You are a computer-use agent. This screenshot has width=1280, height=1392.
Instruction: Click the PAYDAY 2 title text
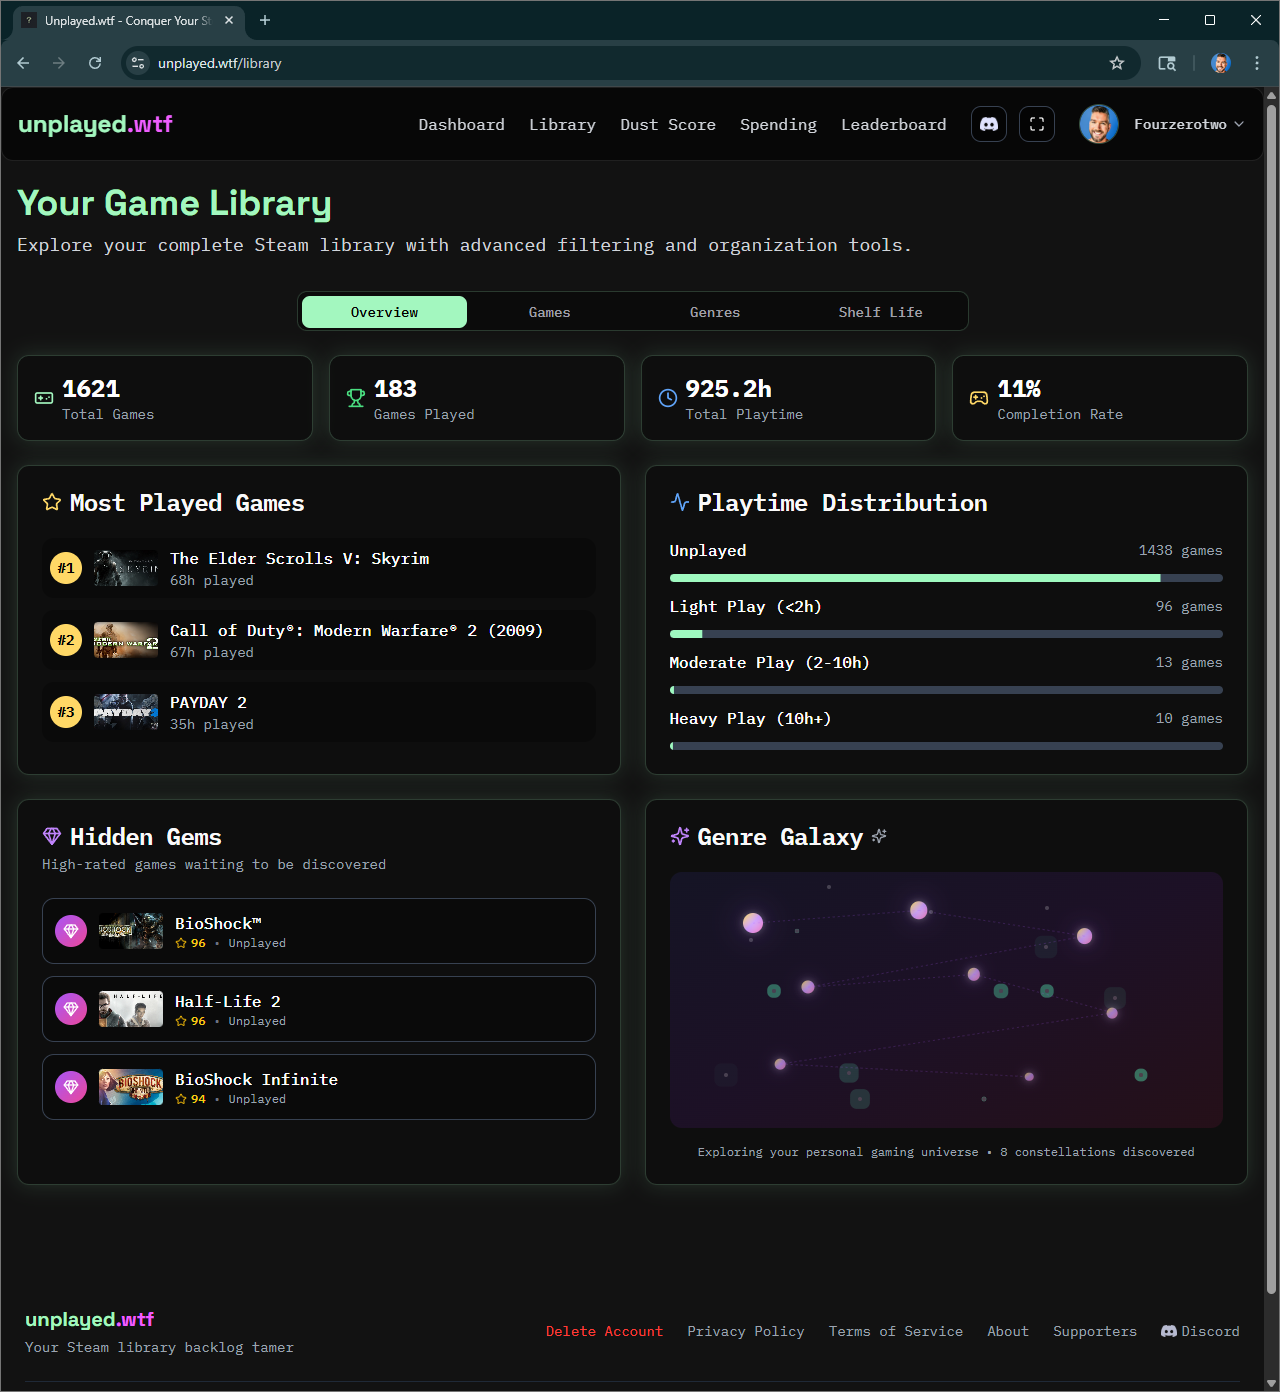[x=208, y=702]
